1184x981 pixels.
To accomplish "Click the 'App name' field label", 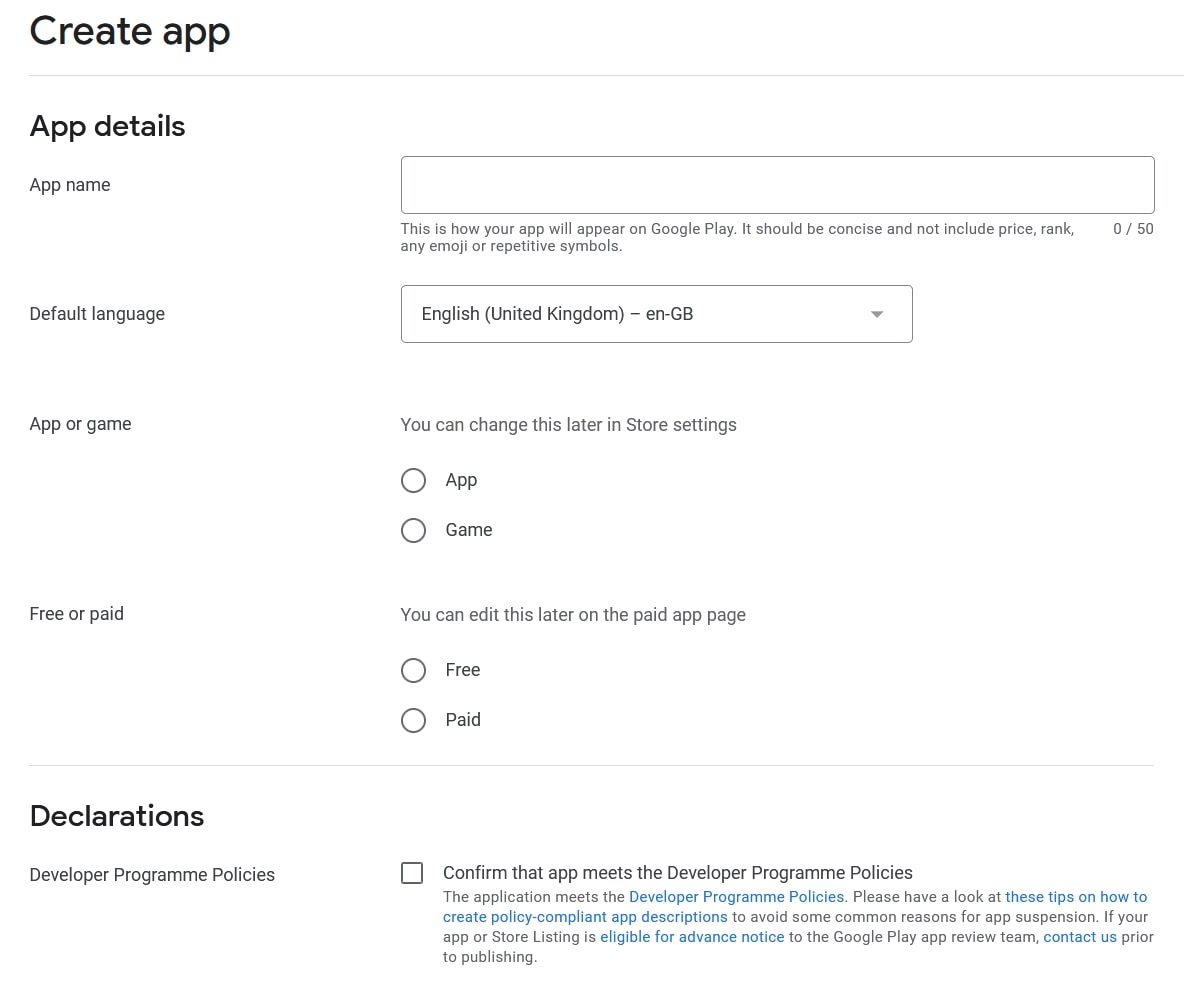I will point(69,185).
